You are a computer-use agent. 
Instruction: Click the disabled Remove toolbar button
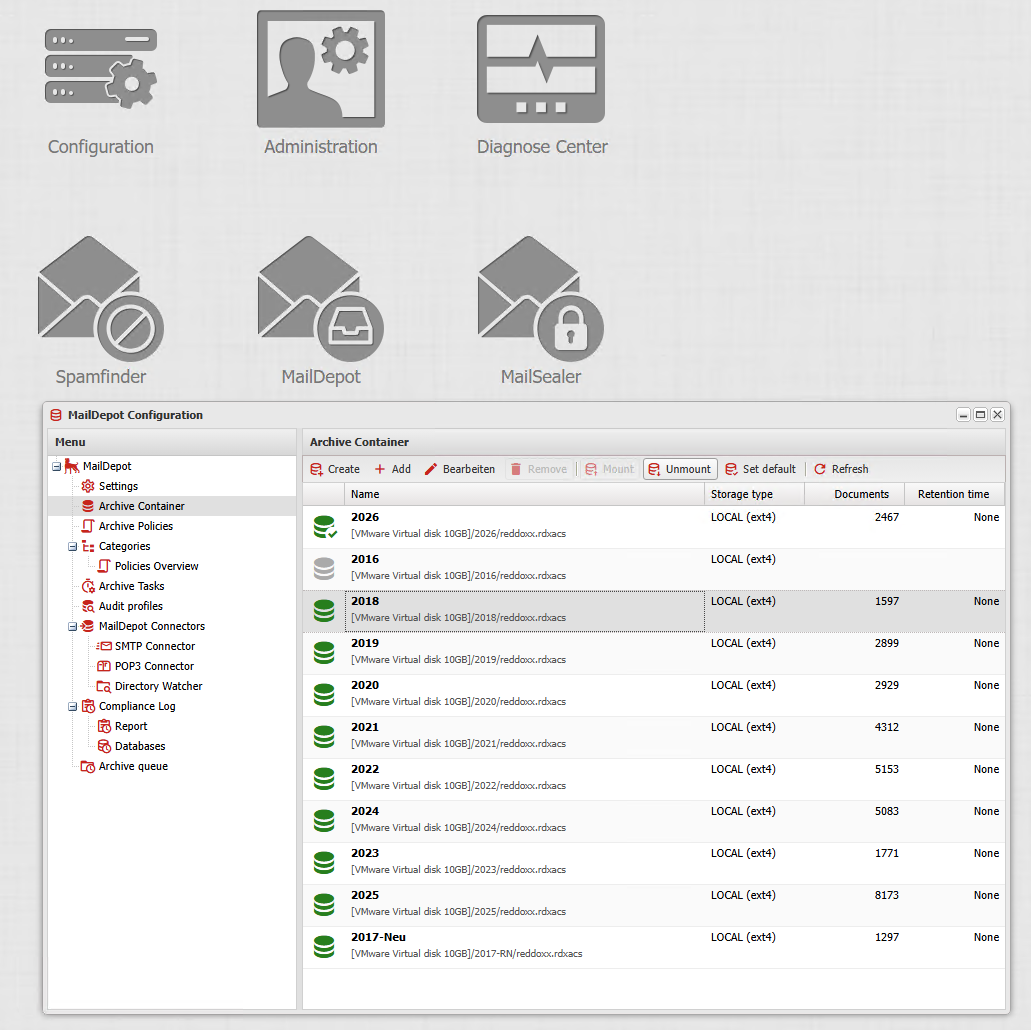539,469
